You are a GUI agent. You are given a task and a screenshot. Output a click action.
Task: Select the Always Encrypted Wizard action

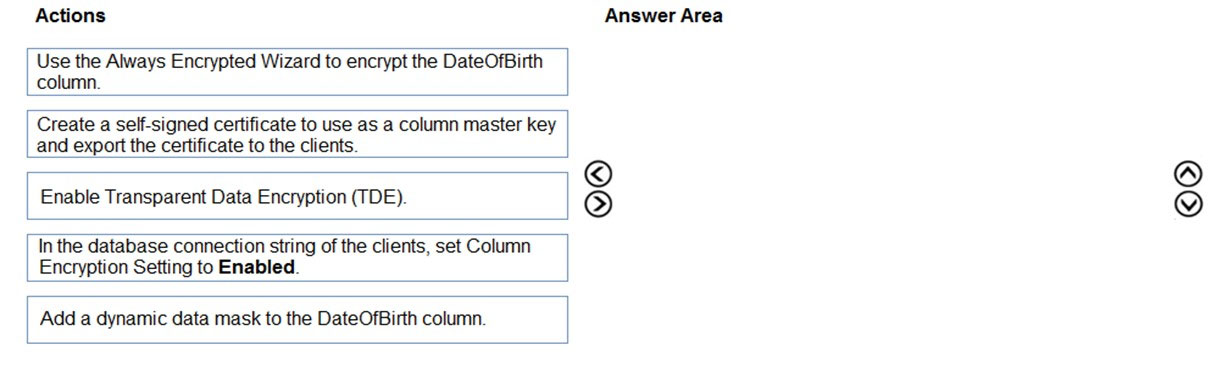[x=297, y=72]
